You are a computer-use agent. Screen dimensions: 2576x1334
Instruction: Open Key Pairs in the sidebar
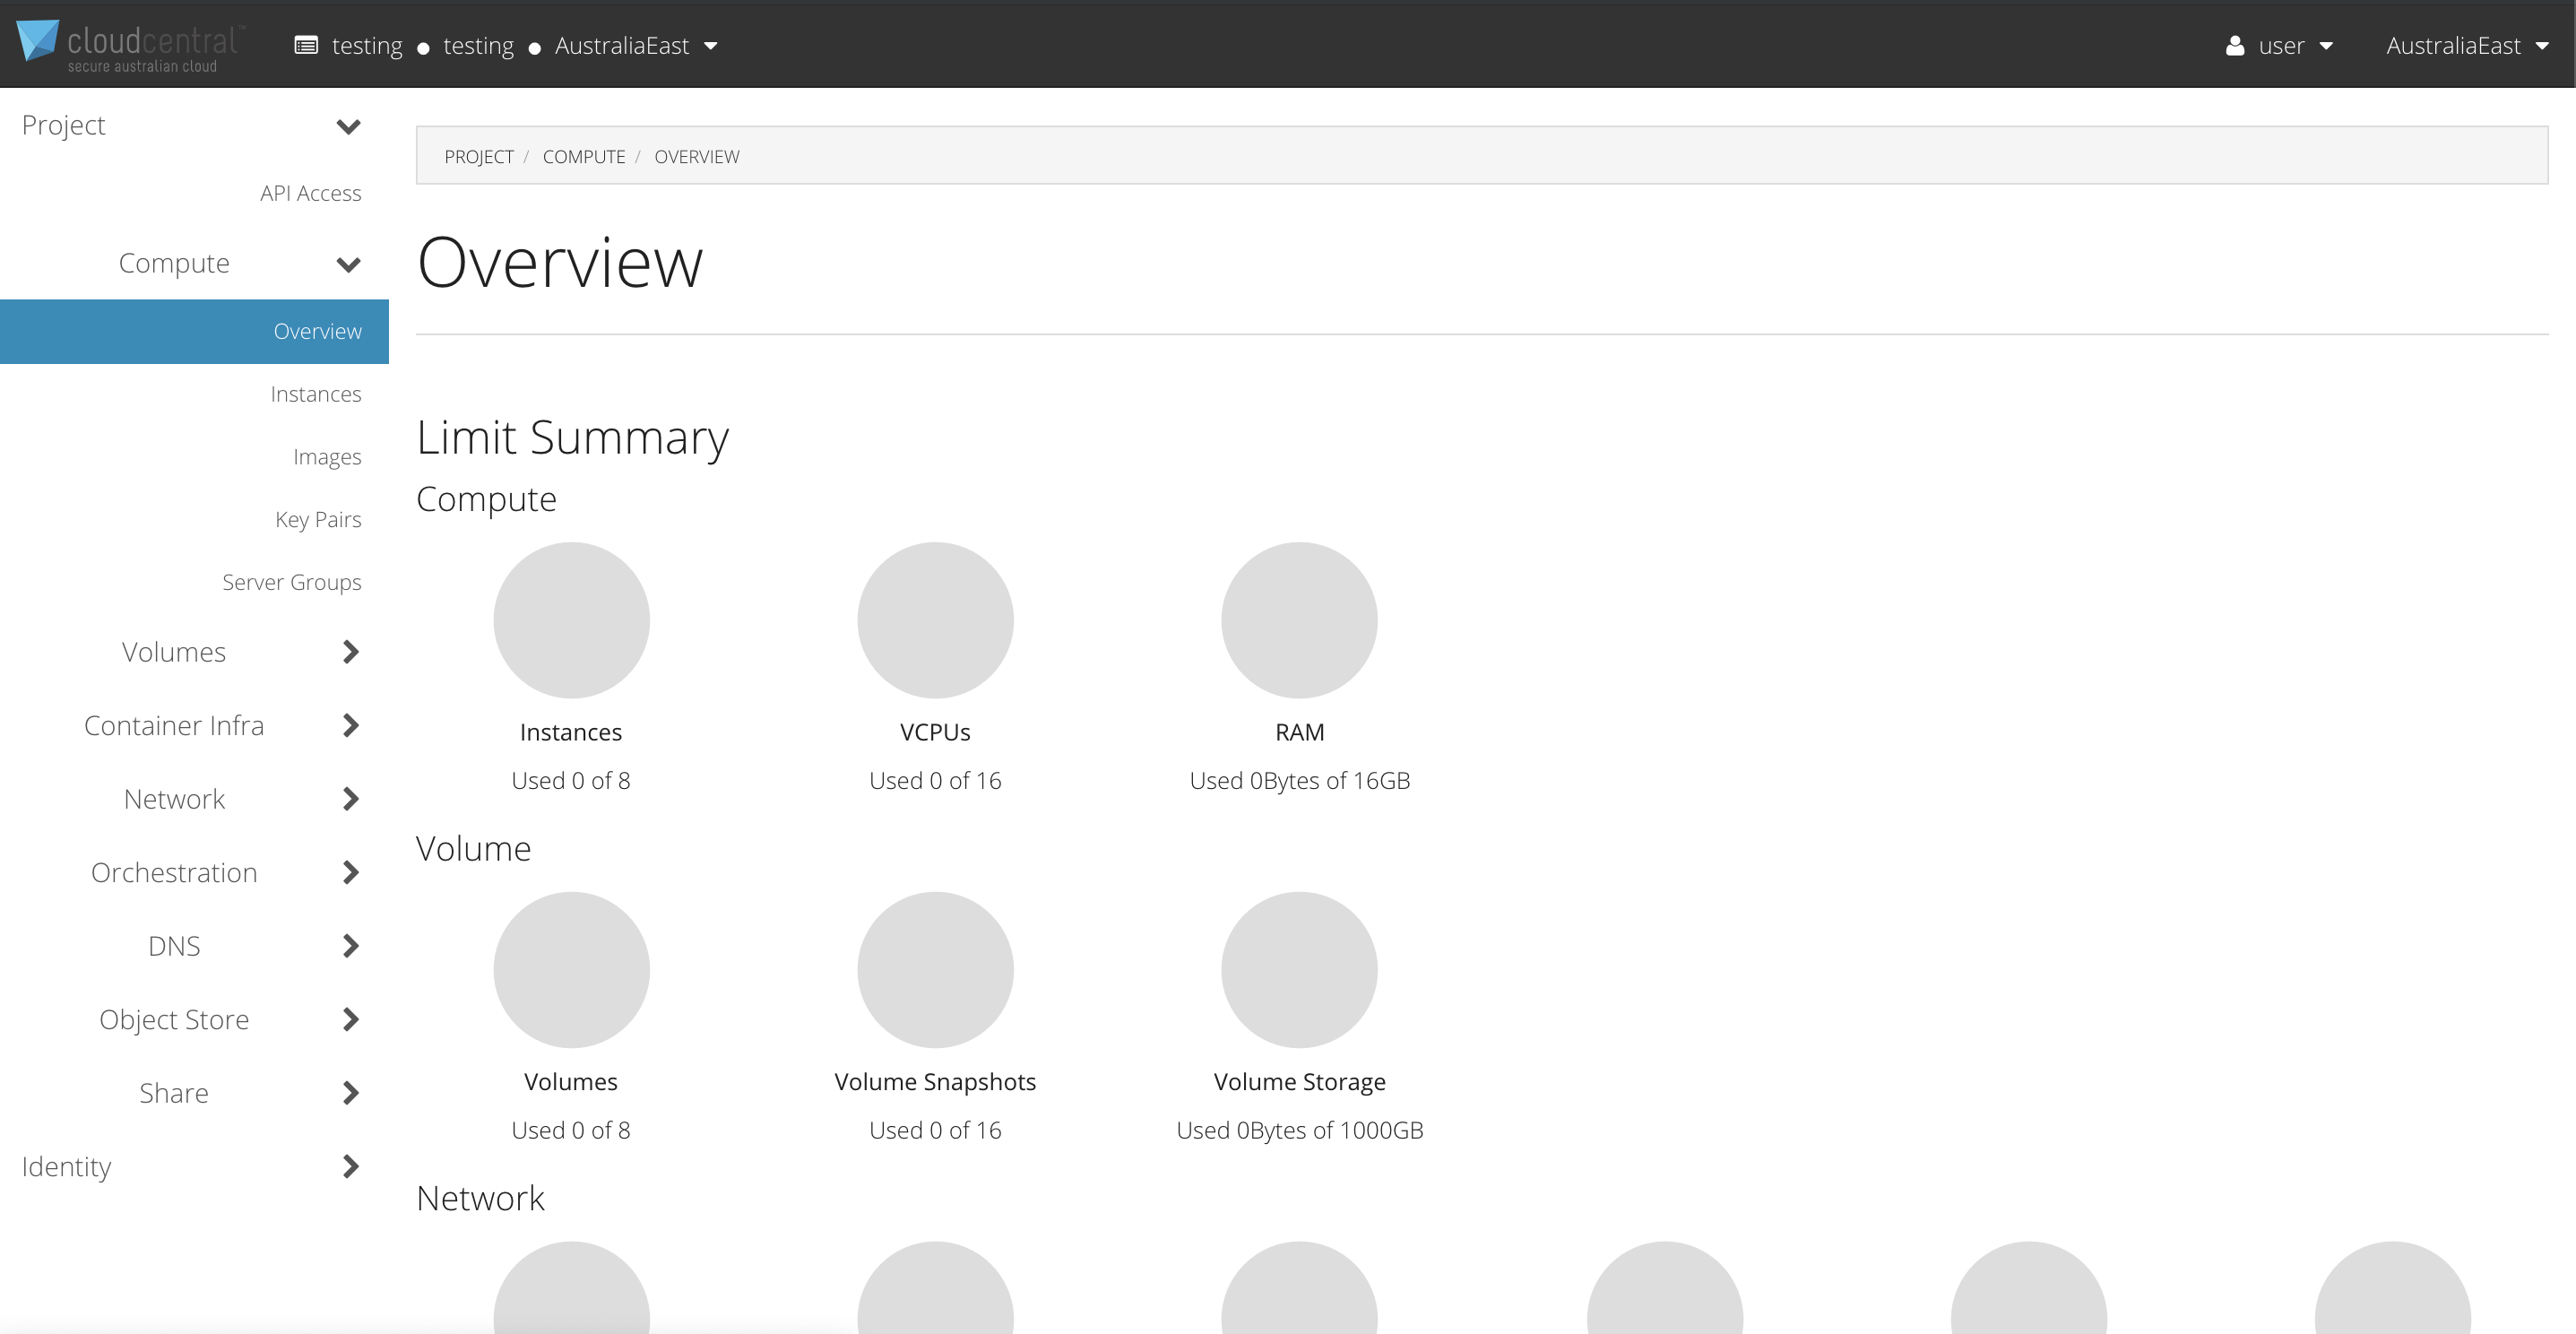317,519
